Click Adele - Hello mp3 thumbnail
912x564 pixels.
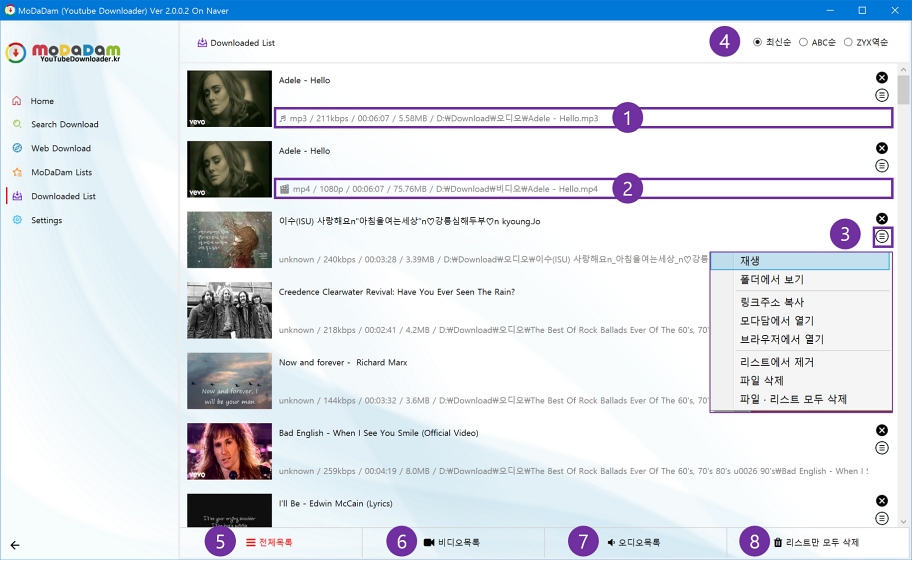pyautogui.click(x=229, y=99)
